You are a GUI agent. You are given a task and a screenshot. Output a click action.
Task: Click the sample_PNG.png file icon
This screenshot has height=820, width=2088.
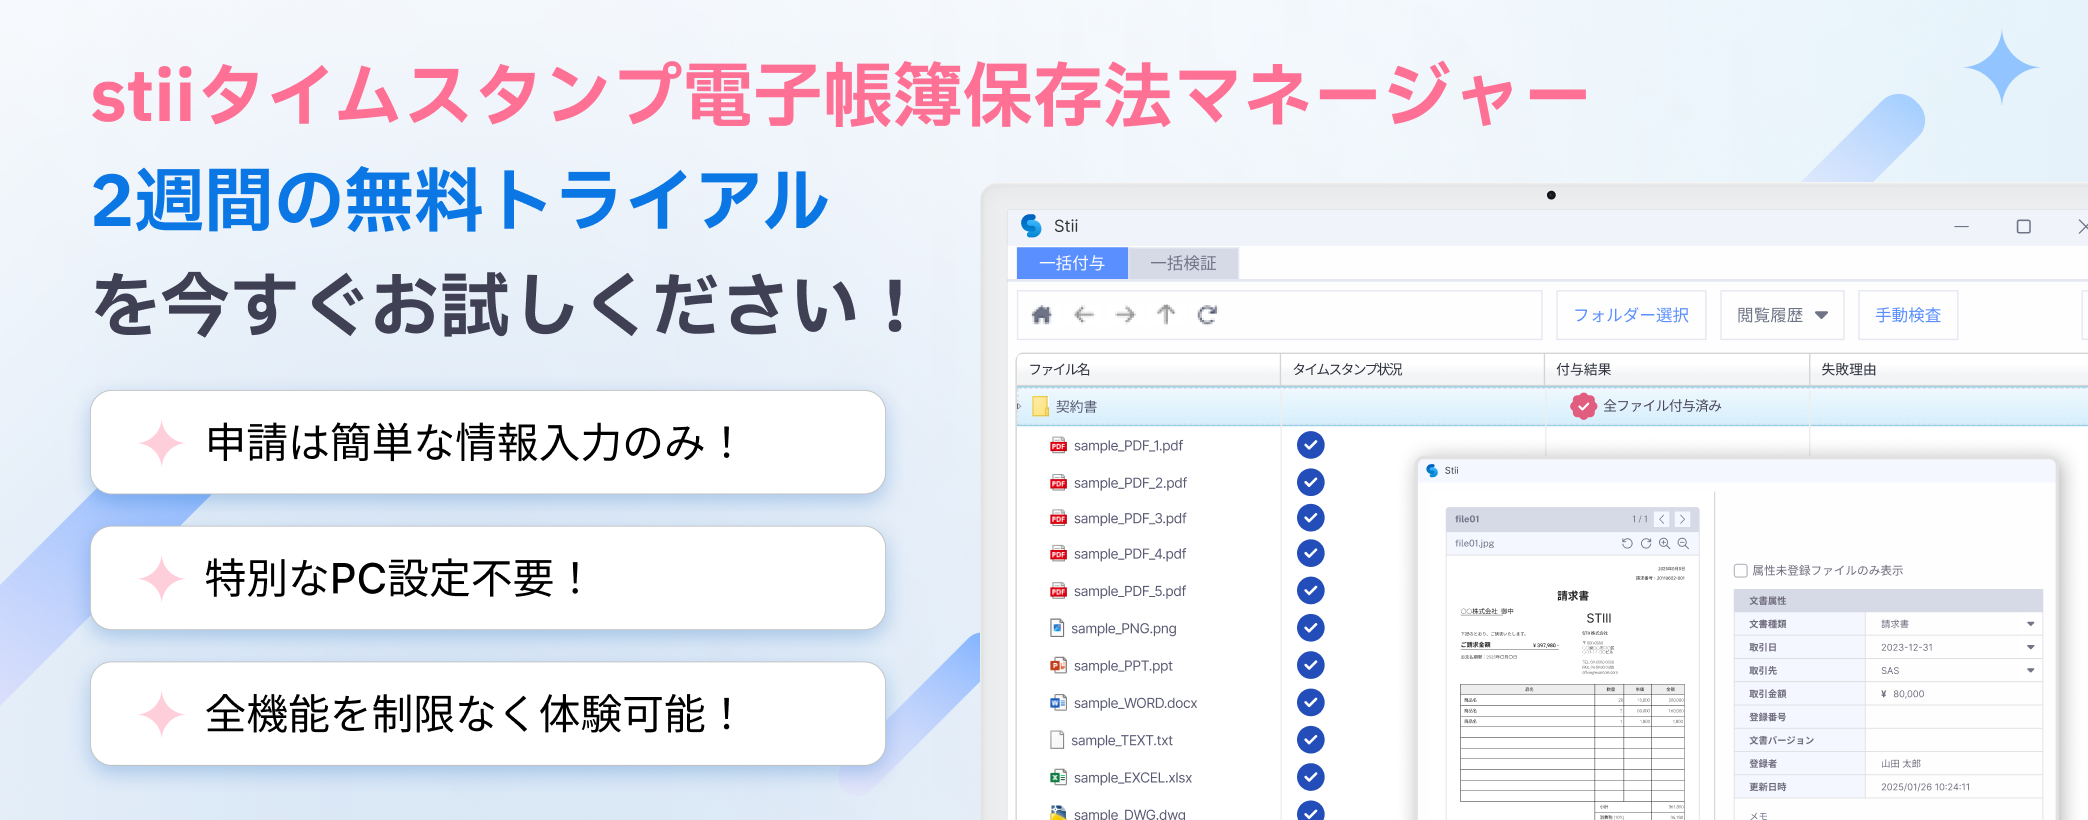1057,628
